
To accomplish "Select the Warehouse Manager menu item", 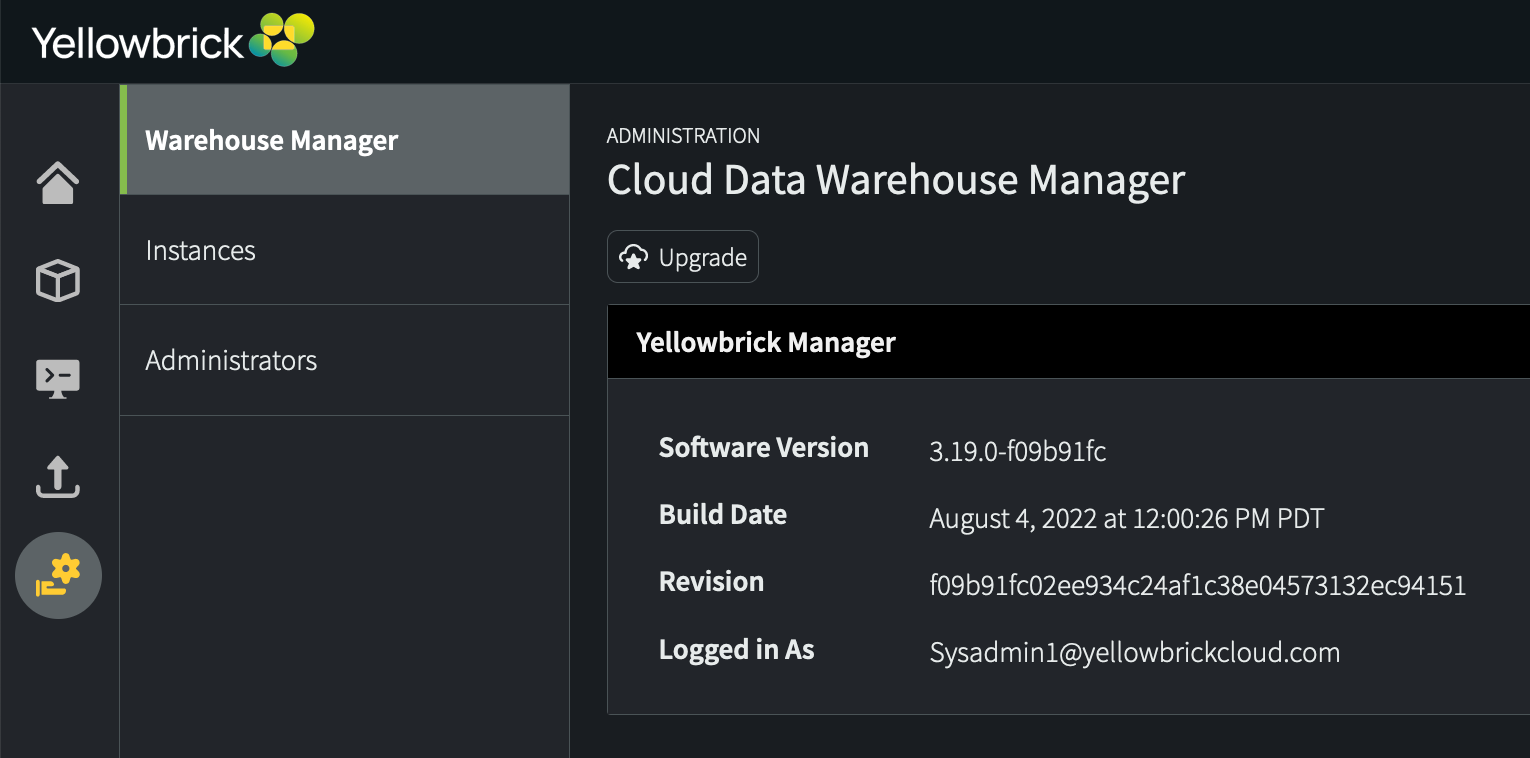I will coord(345,140).
